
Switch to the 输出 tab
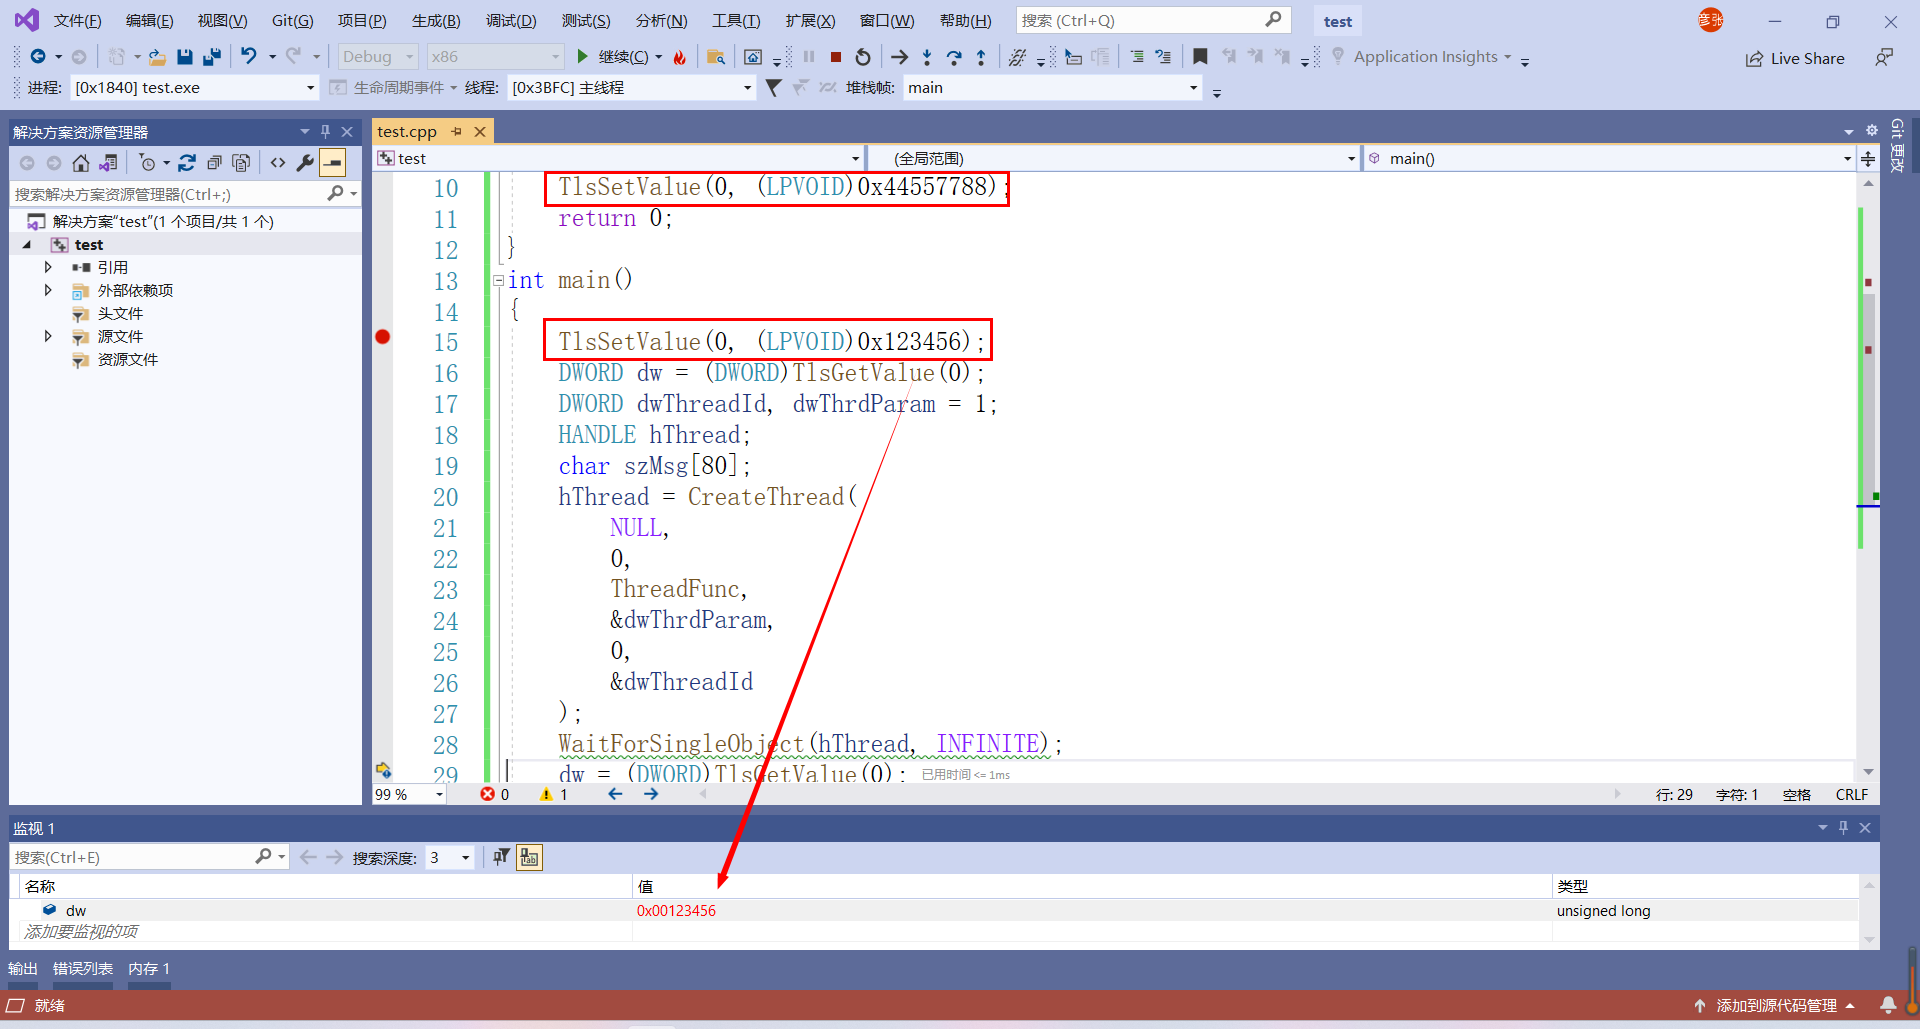(x=23, y=968)
